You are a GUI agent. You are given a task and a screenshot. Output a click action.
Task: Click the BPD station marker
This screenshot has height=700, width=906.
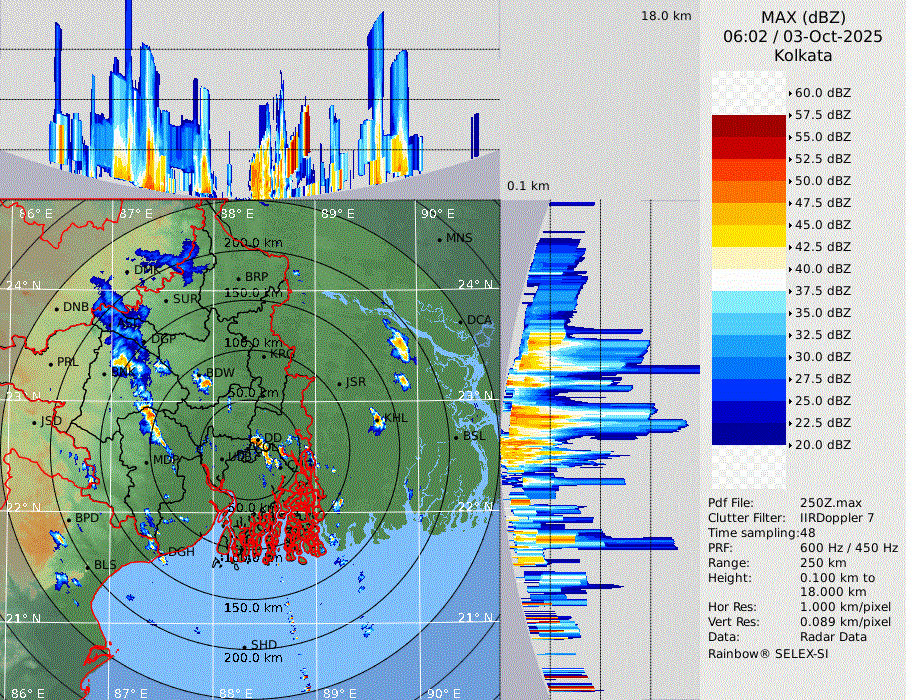pyautogui.click(x=69, y=519)
